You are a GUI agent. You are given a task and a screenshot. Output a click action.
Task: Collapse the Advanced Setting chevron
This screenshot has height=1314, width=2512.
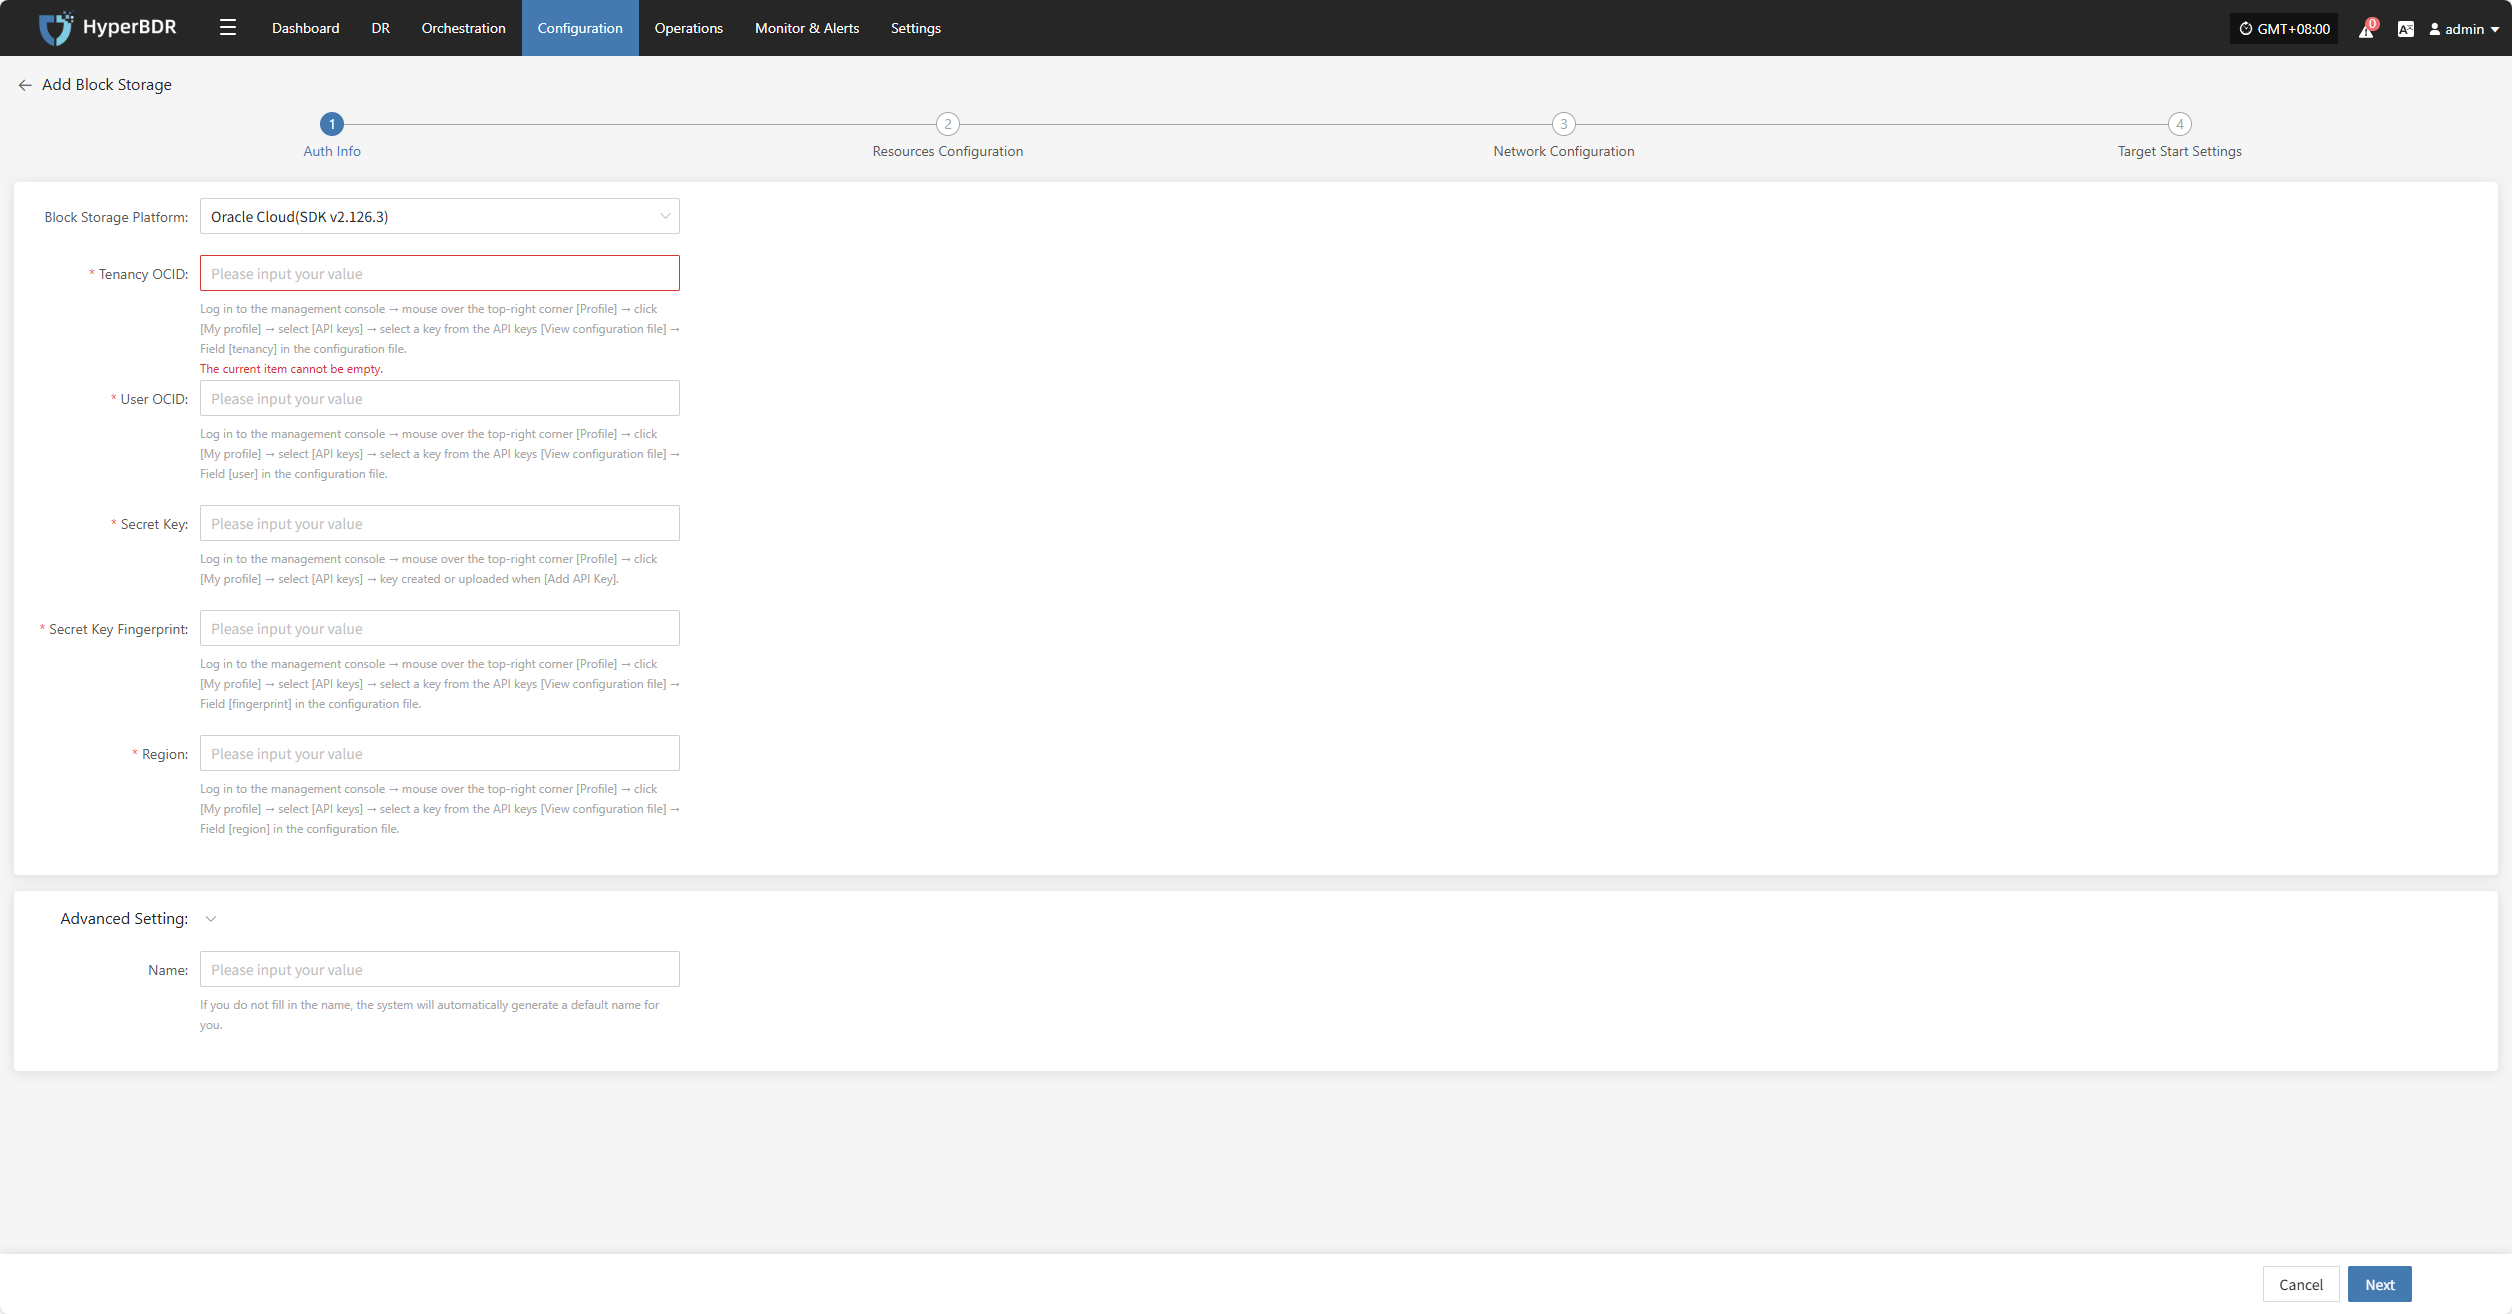click(x=211, y=919)
